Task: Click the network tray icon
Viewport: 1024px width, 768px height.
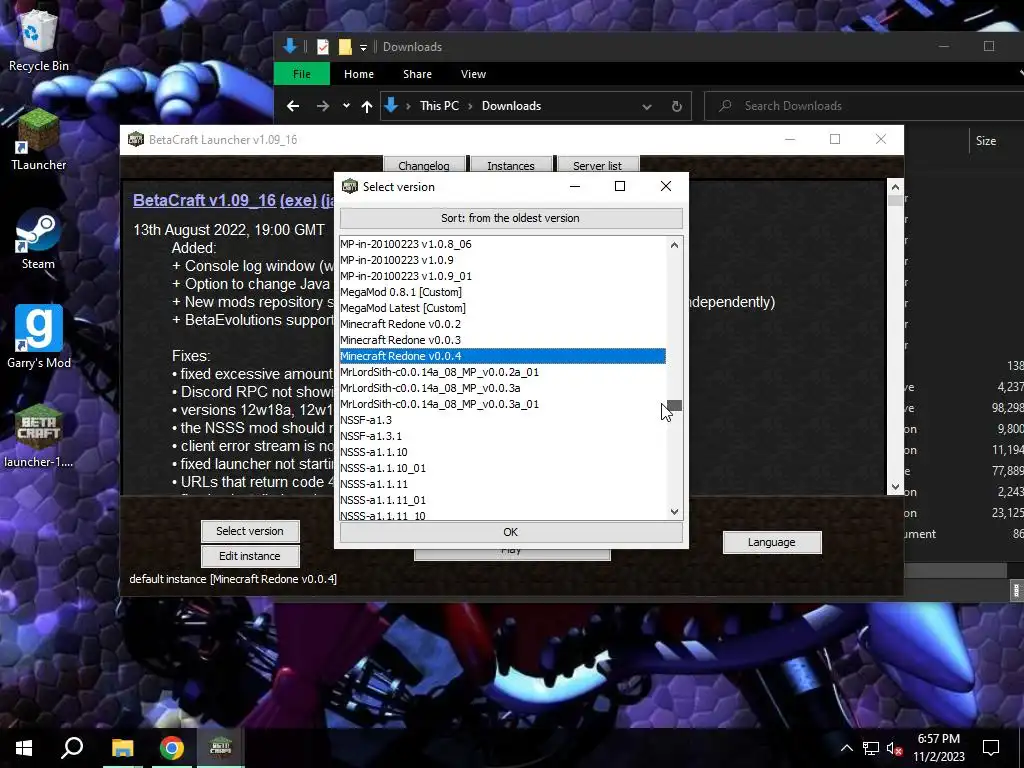Action: 871,748
